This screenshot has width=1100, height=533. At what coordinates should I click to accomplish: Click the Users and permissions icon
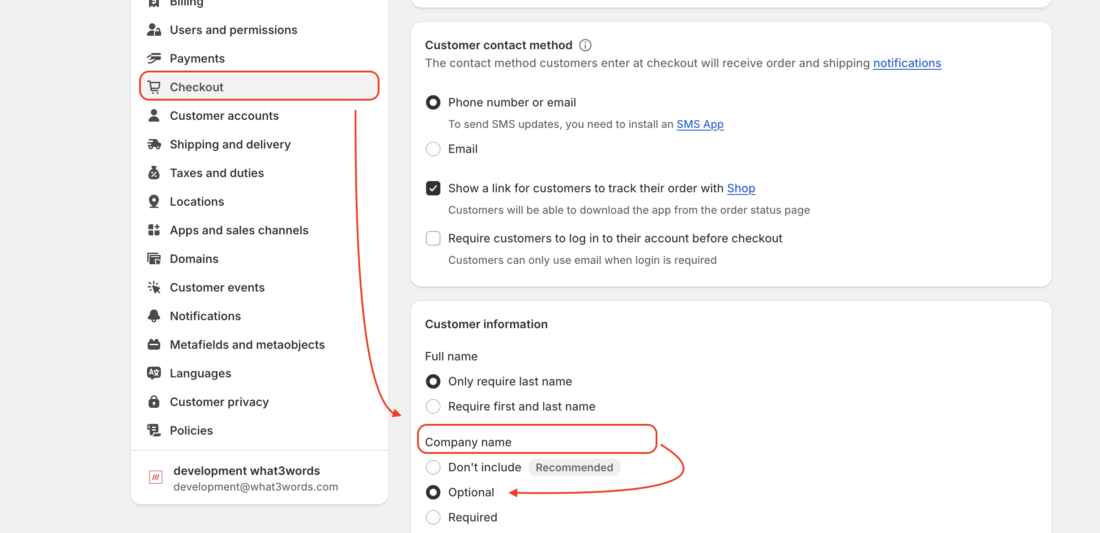(154, 30)
